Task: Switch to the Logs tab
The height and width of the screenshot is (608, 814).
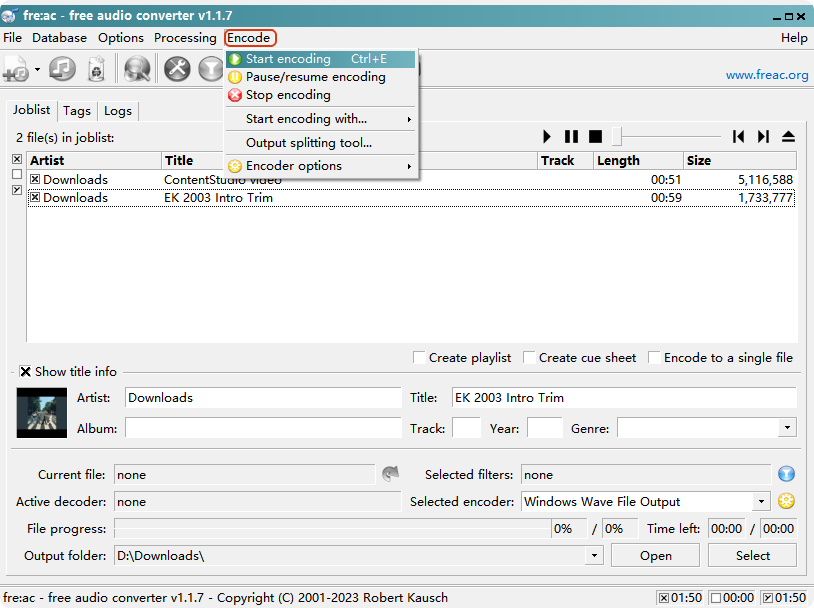Action: click(117, 111)
